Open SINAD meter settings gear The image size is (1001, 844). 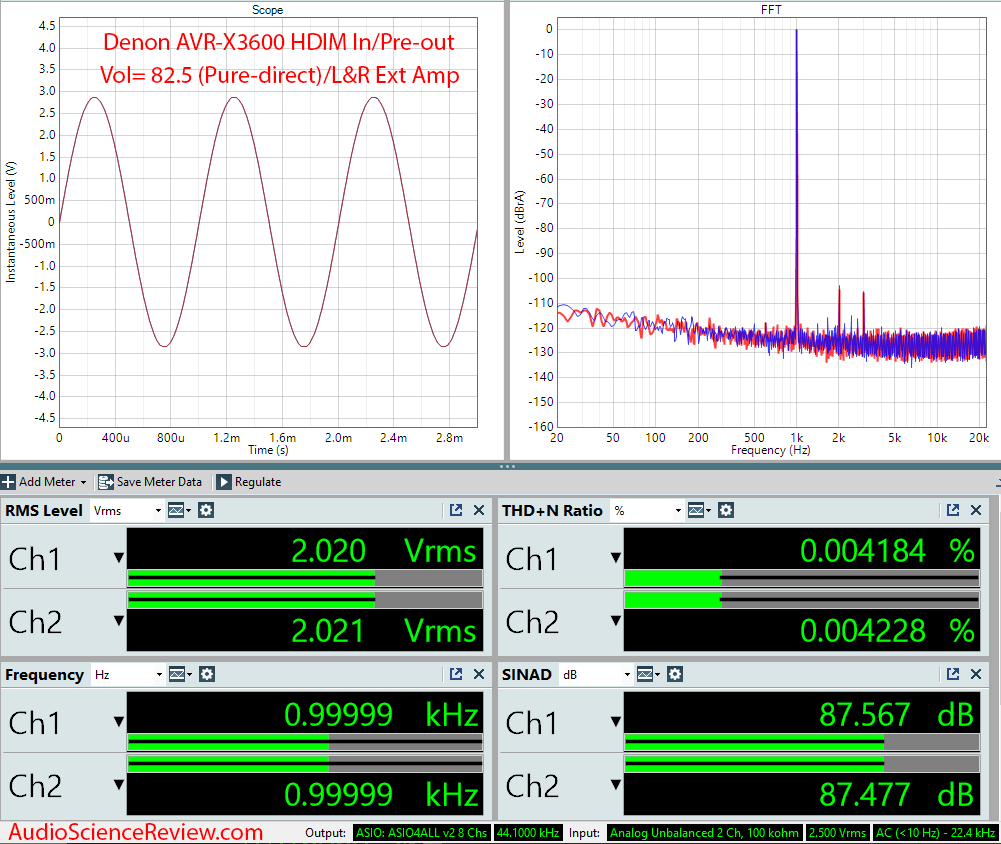(x=675, y=674)
